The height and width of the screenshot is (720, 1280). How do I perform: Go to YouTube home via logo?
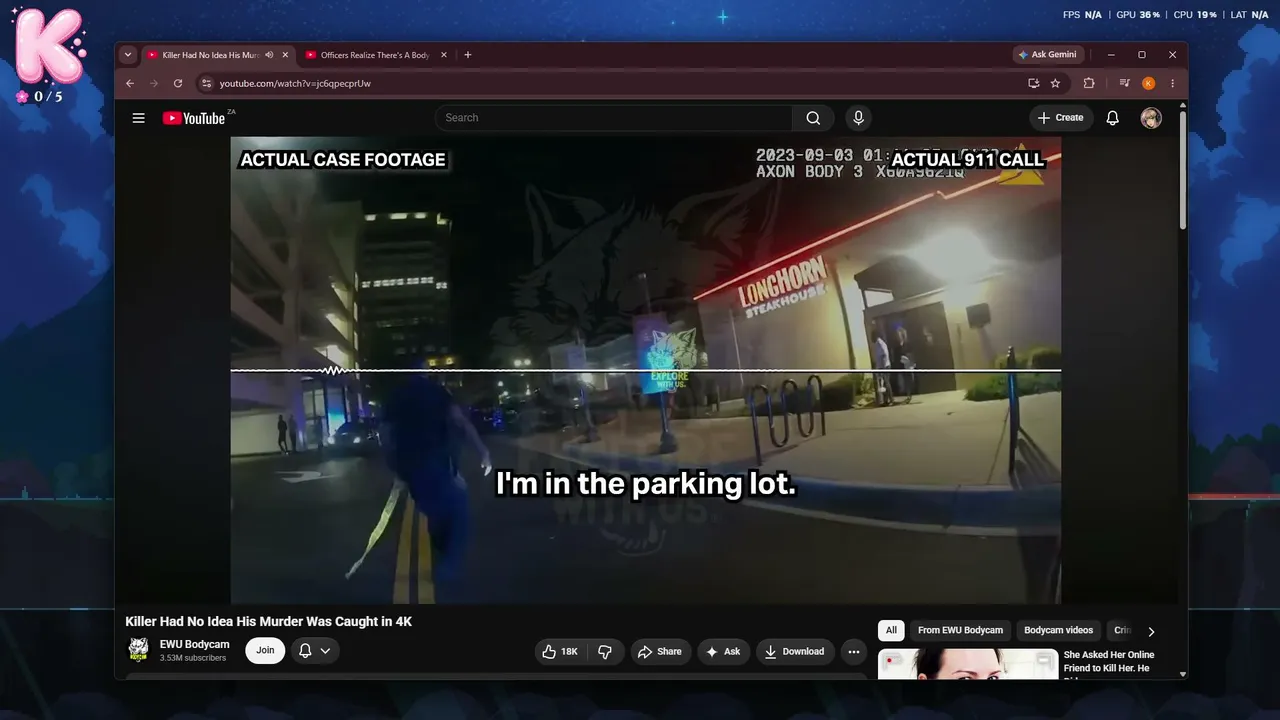point(194,118)
